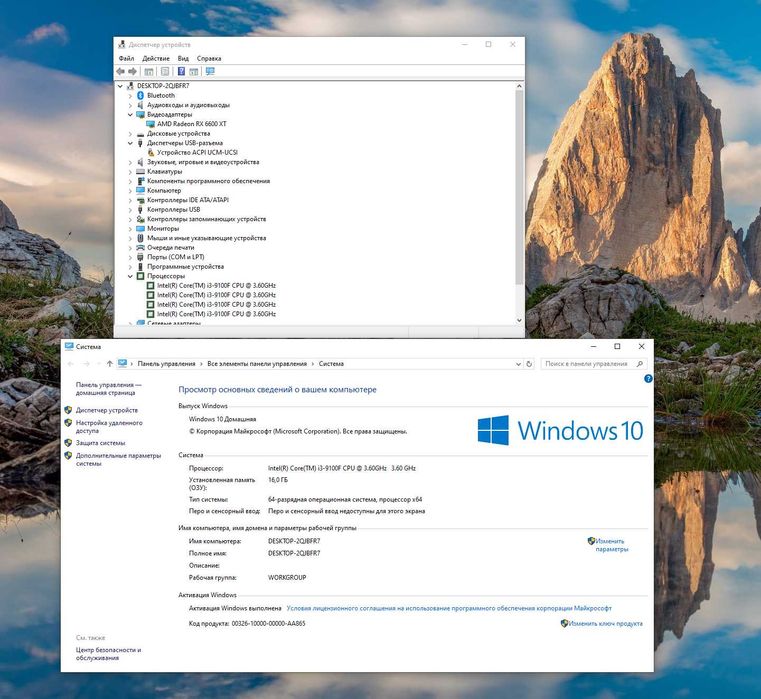Expand the Bluetooth category

pyautogui.click(x=130, y=96)
